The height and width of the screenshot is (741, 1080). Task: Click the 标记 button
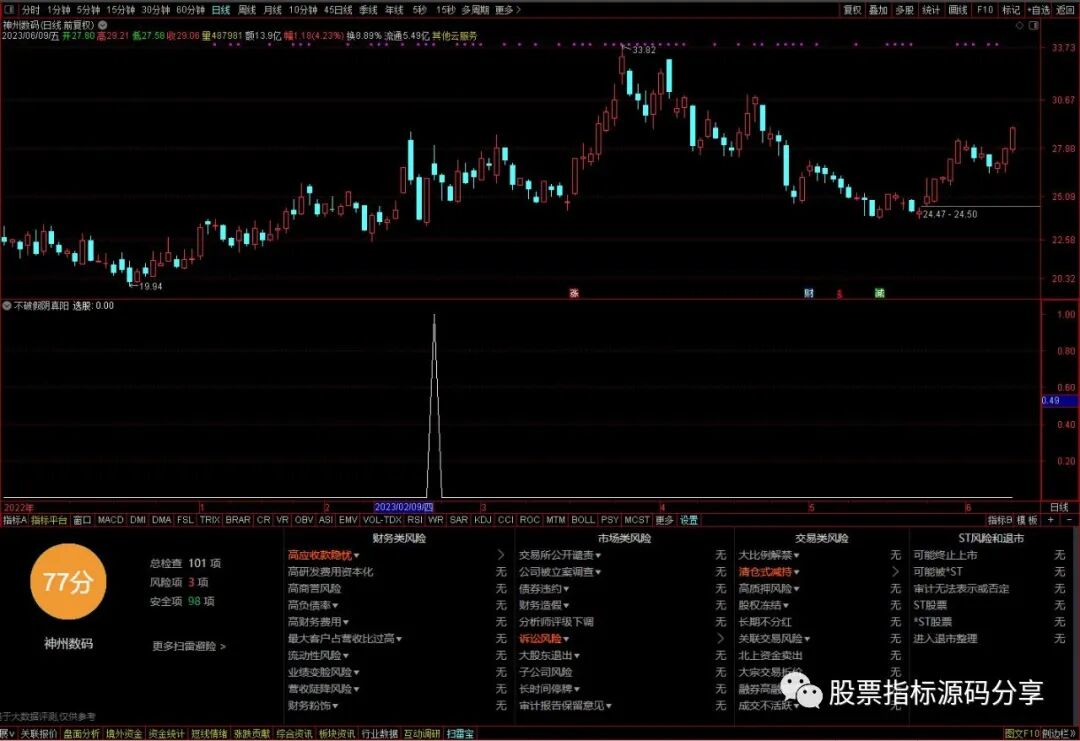coord(1011,10)
